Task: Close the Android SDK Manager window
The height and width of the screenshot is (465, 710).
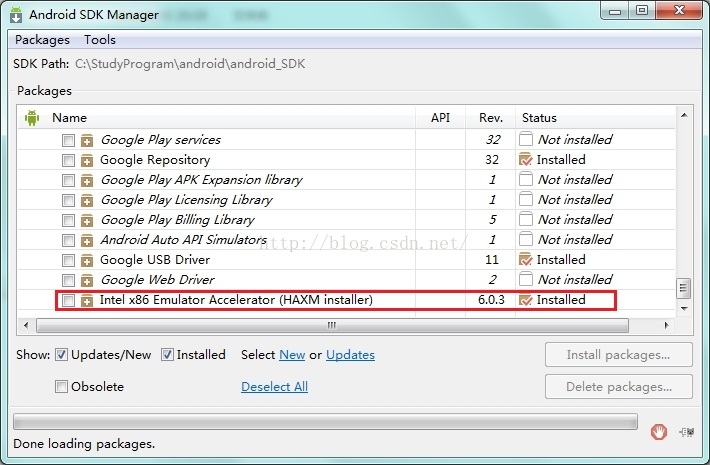Action: click(679, 11)
